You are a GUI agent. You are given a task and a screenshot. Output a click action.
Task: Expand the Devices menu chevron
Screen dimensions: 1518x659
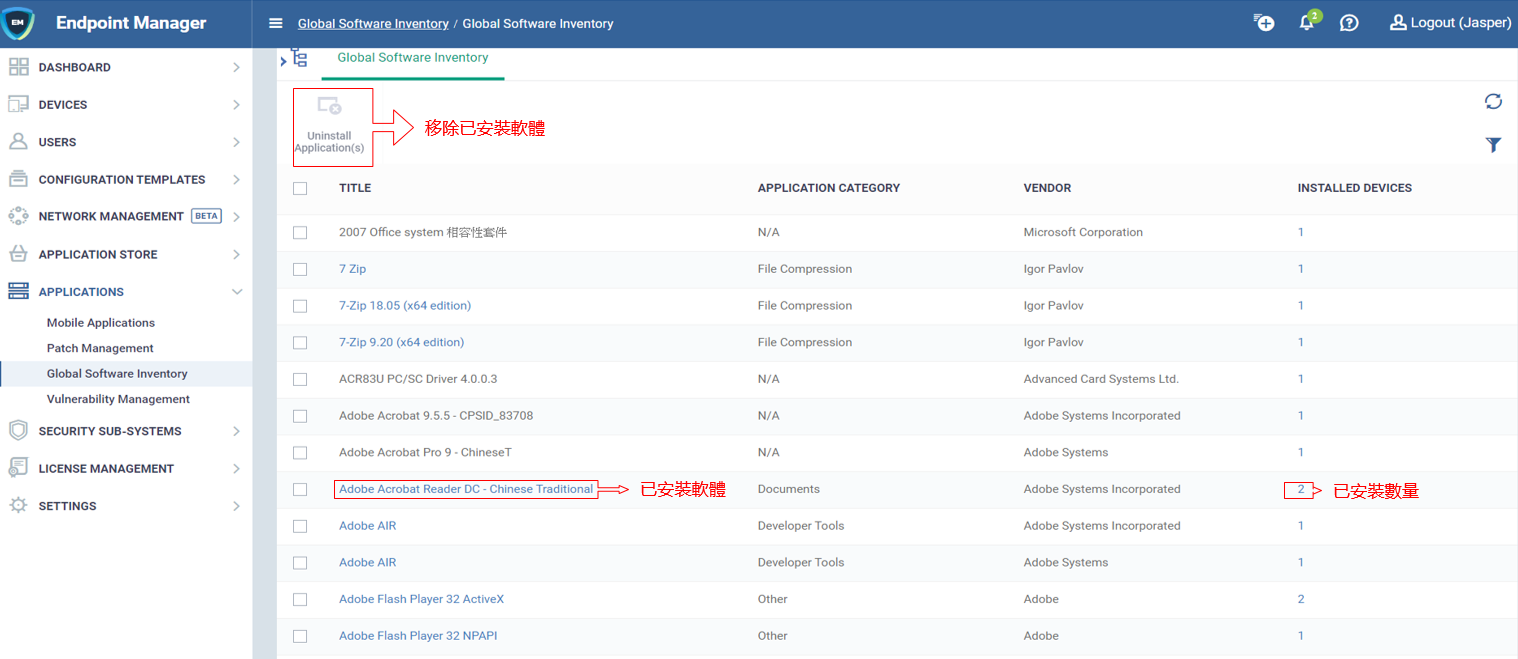pyautogui.click(x=236, y=104)
